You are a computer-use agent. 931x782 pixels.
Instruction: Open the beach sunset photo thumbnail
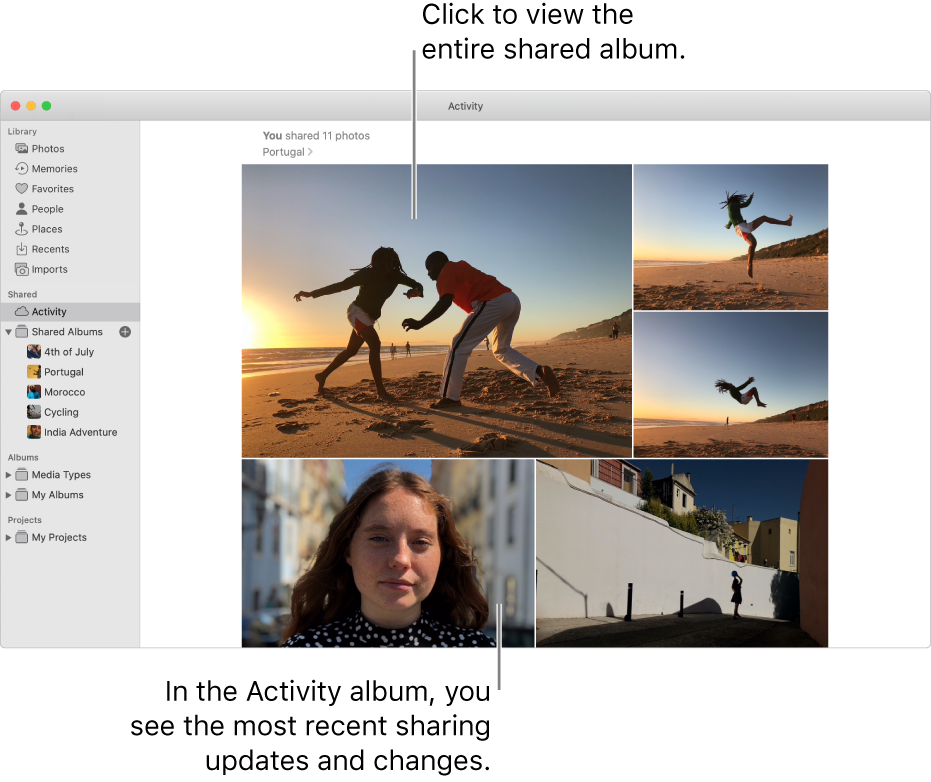point(437,310)
